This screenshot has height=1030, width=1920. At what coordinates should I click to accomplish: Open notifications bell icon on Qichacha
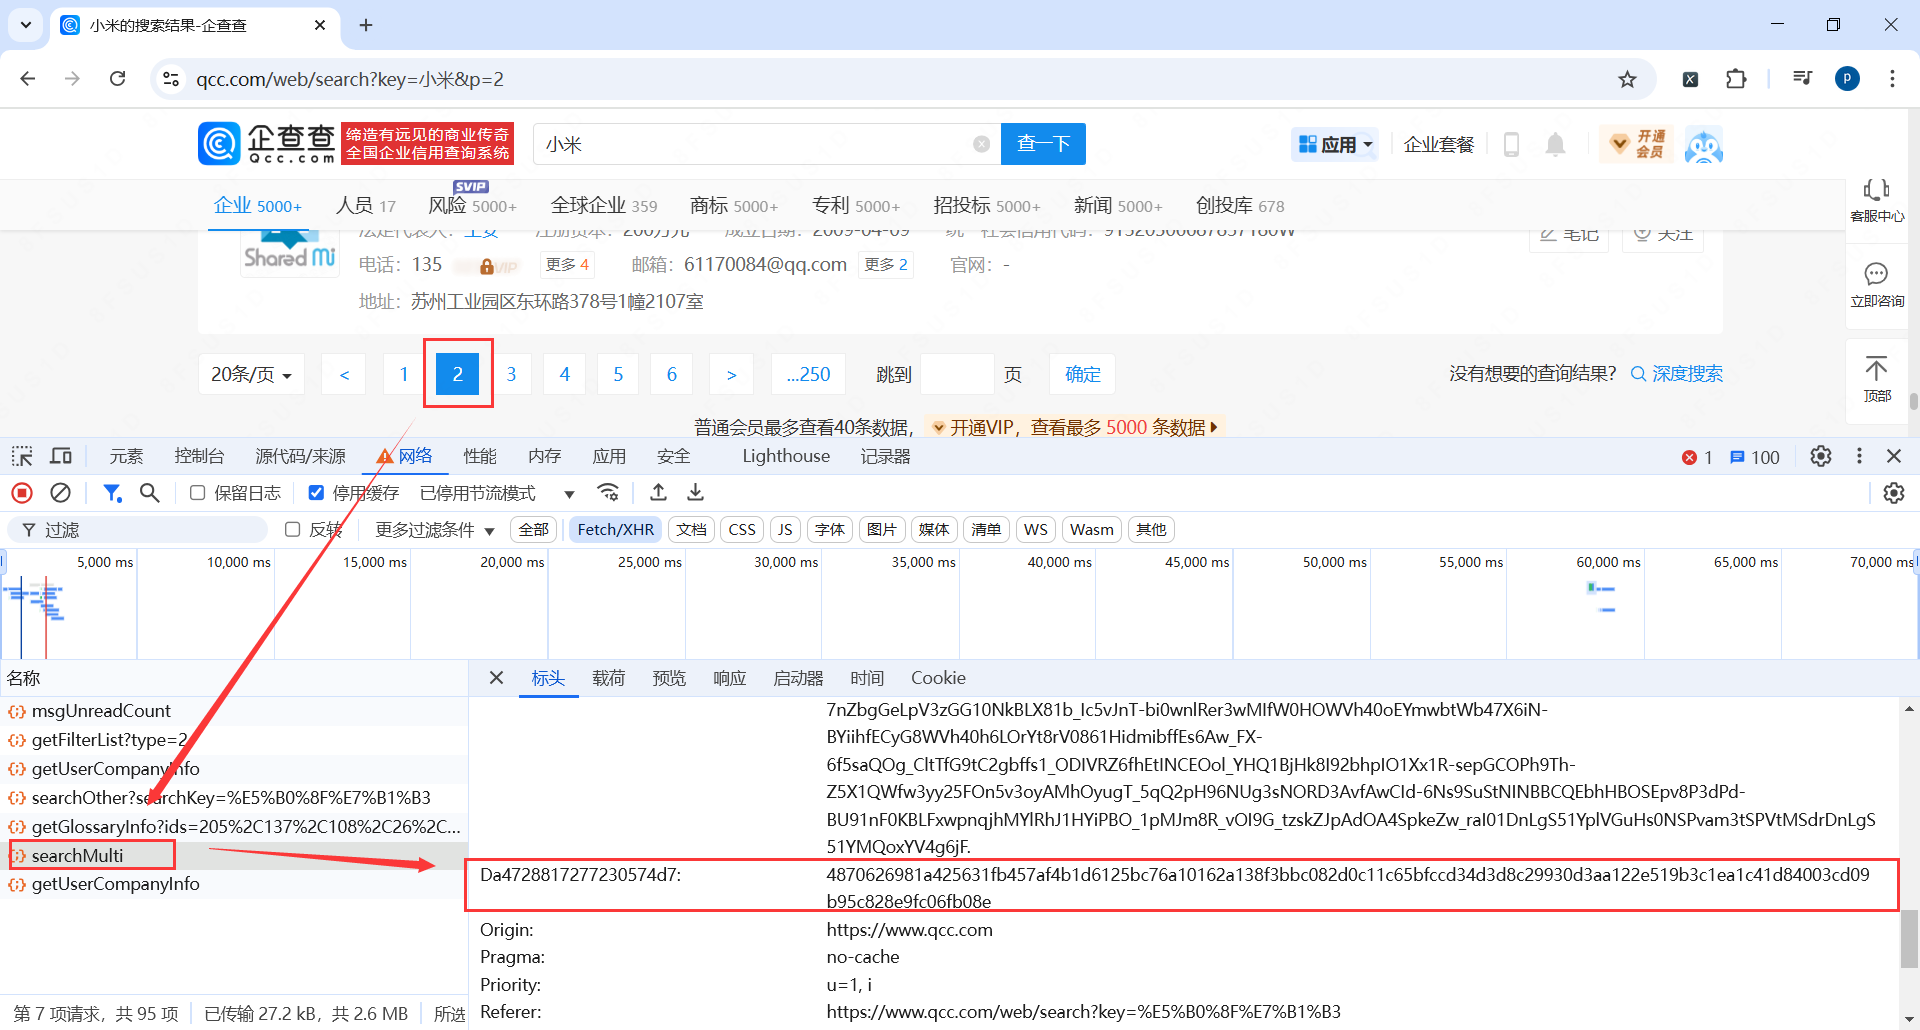1555,145
